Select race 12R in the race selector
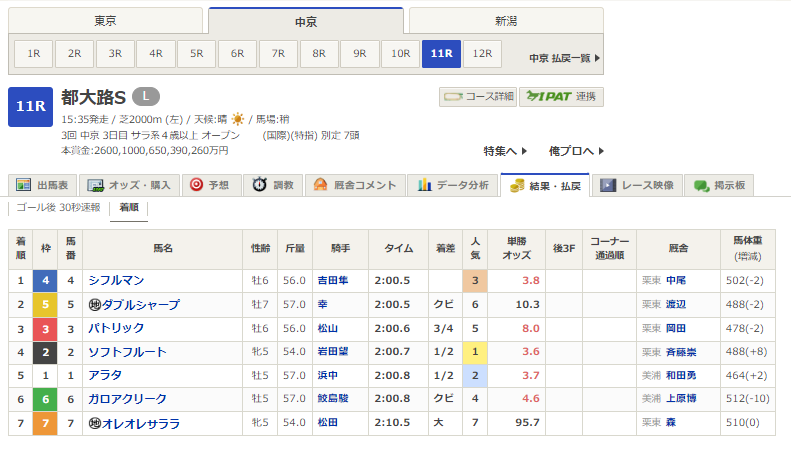791x449 pixels. coord(482,54)
